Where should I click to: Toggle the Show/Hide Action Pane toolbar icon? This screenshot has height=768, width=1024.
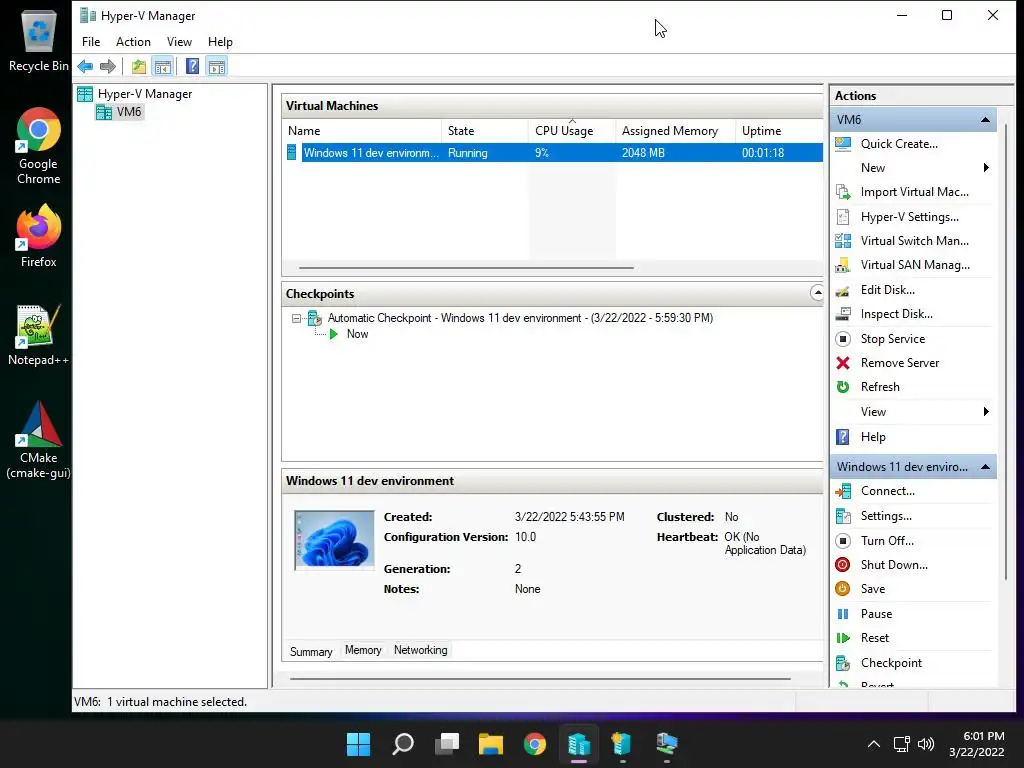(x=217, y=66)
